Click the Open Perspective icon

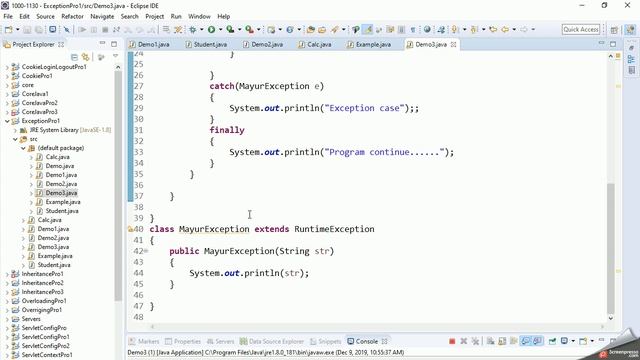[x=615, y=29]
